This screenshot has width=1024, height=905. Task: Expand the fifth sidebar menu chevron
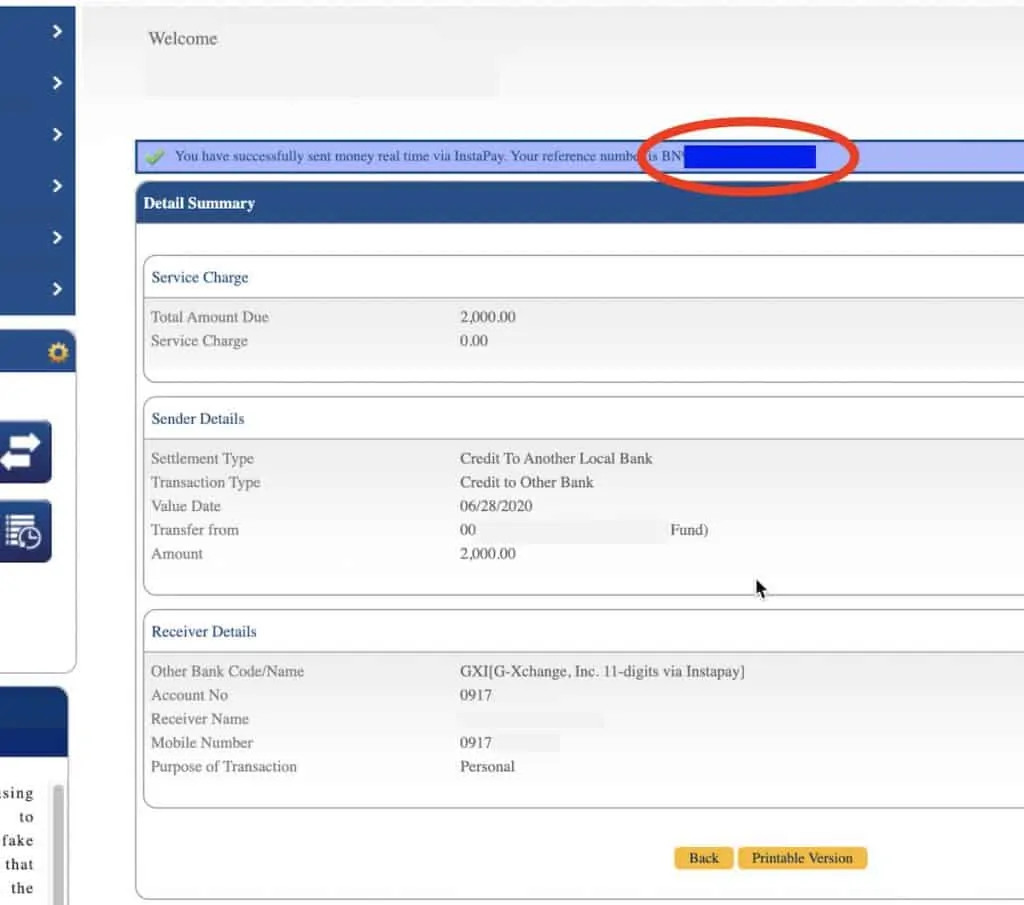57,238
